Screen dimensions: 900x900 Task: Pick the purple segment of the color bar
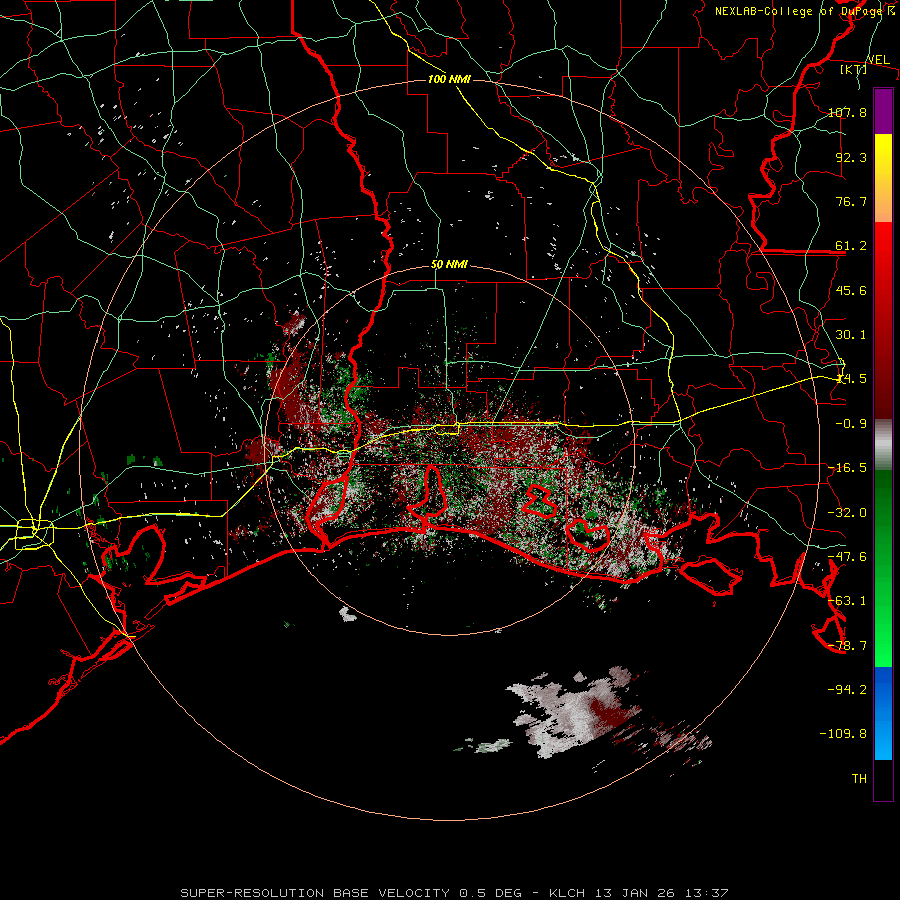pos(883,111)
